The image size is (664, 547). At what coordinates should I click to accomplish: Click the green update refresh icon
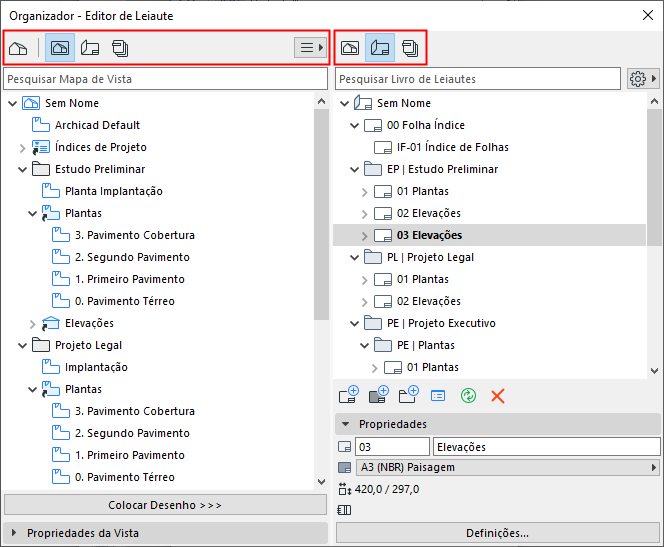[468, 396]
